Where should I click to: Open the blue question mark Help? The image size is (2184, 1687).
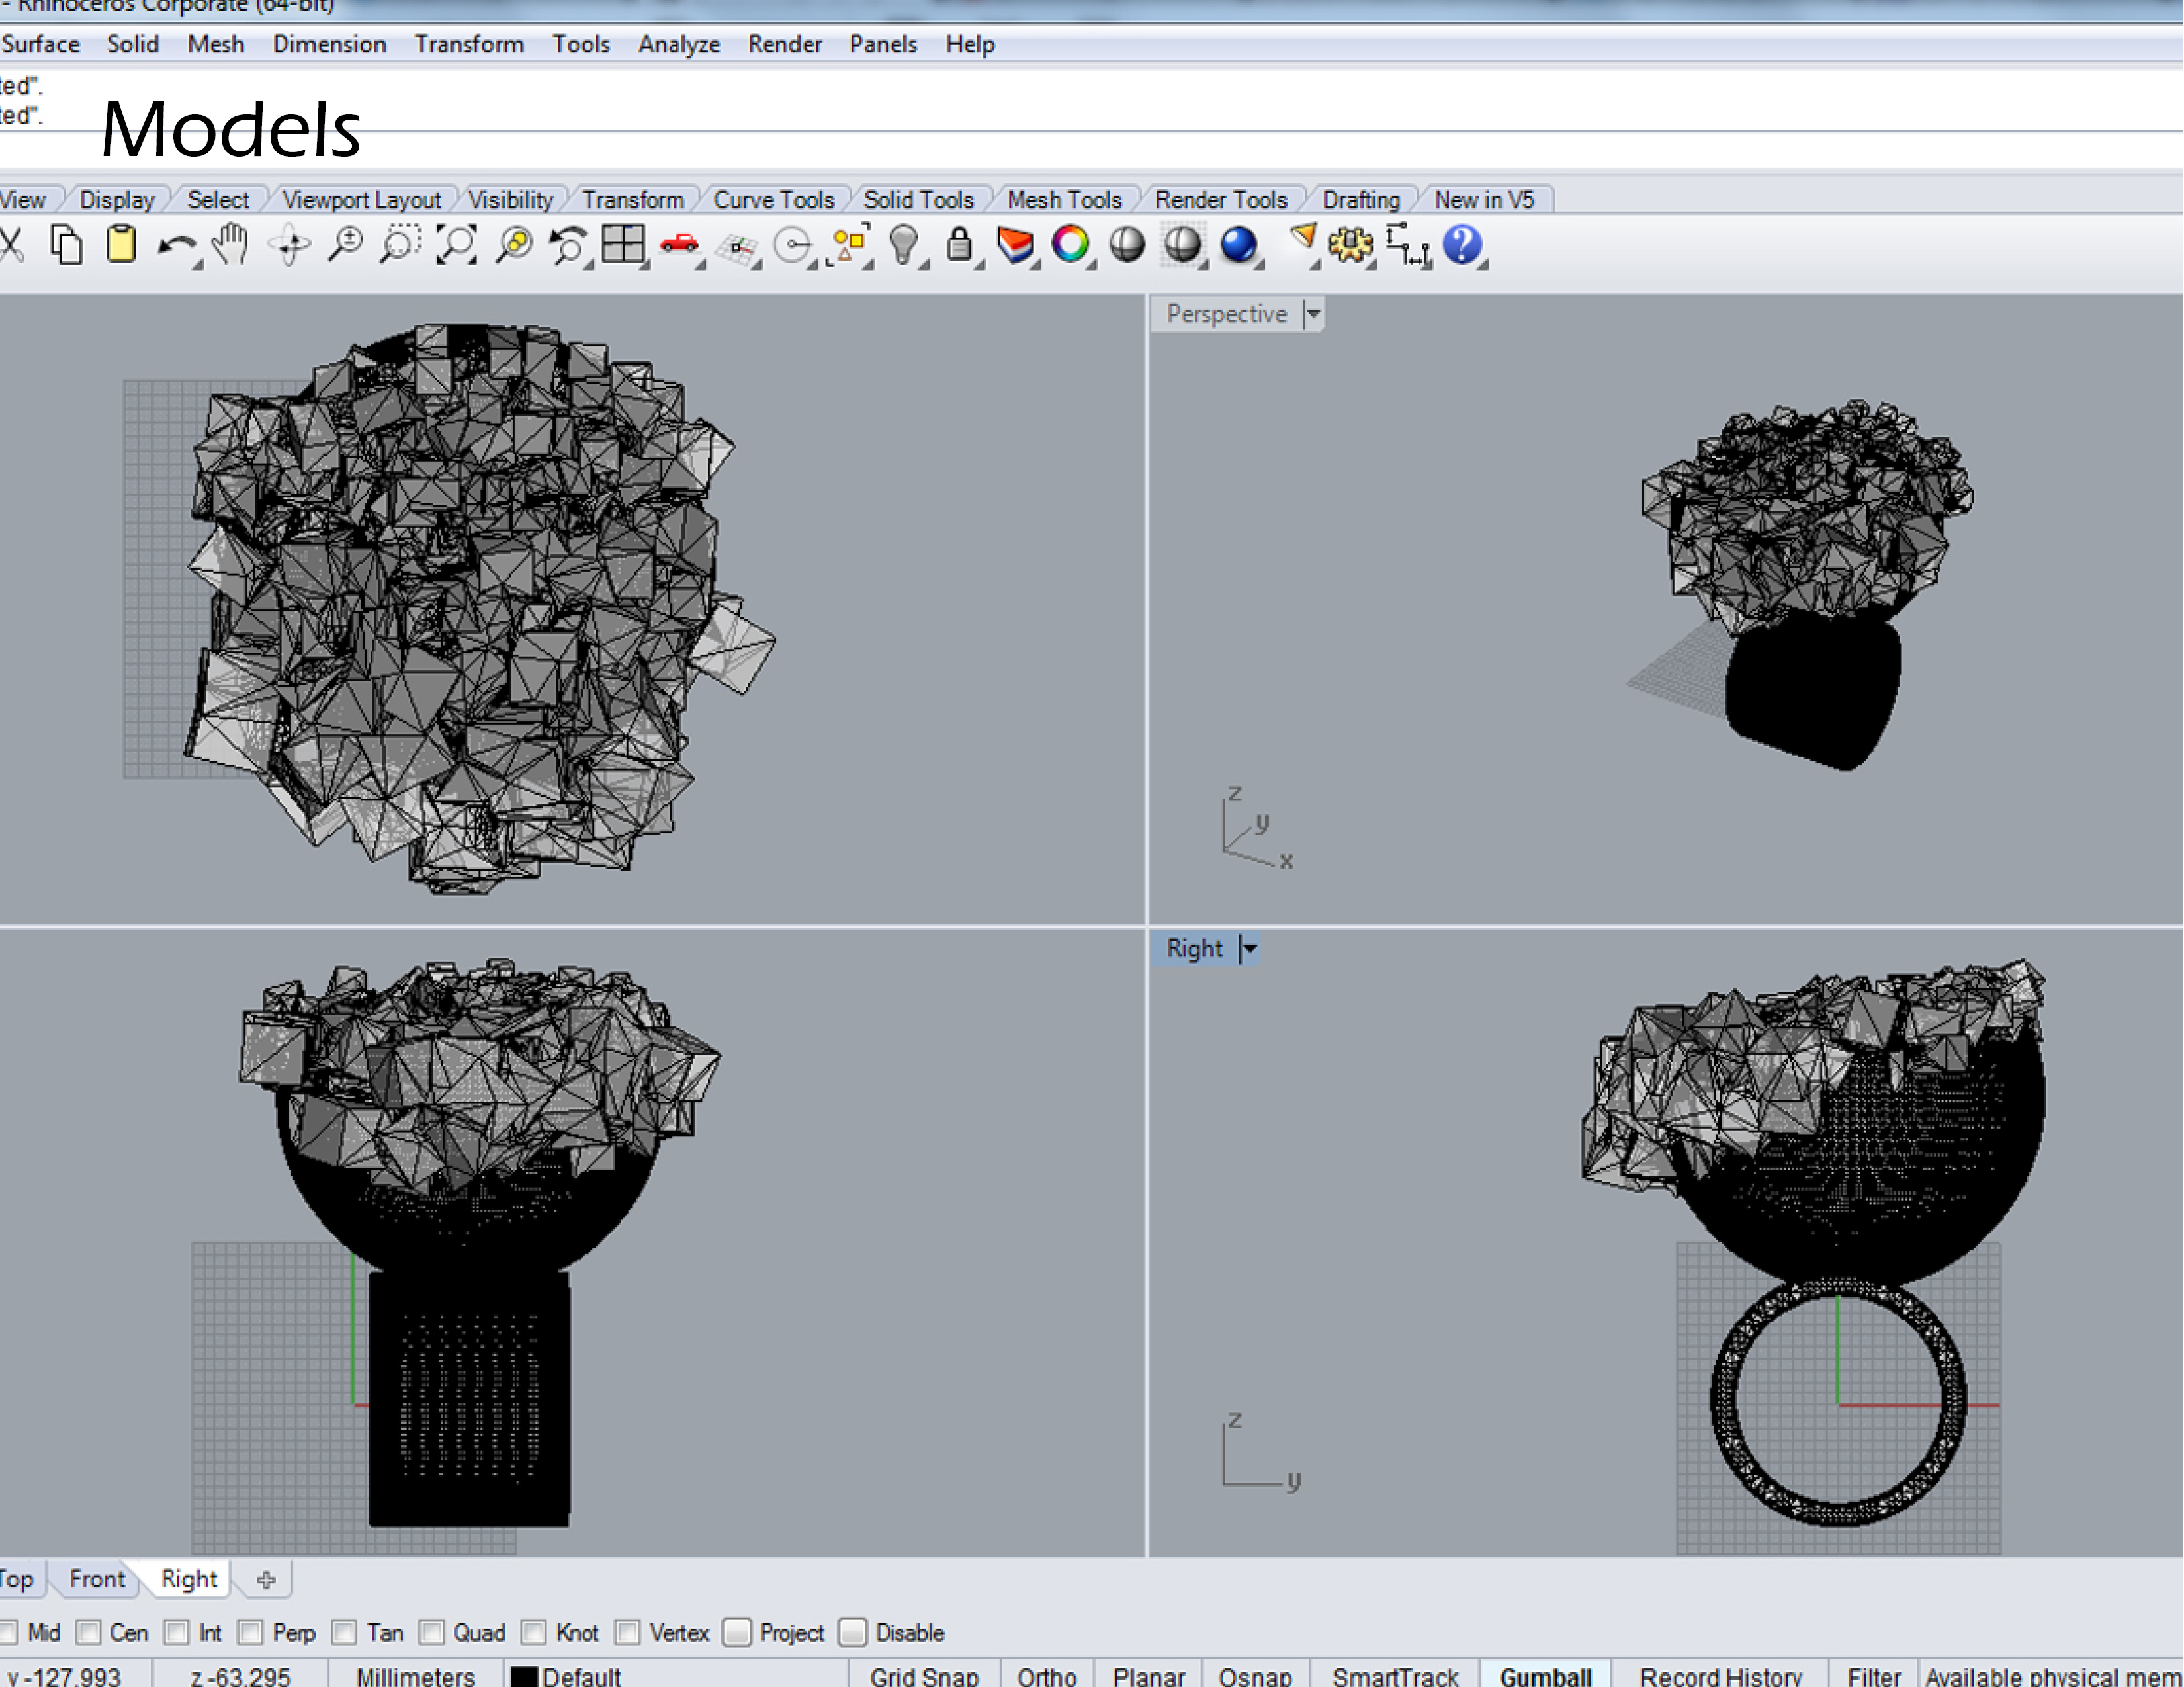[x=1462, y=245]
